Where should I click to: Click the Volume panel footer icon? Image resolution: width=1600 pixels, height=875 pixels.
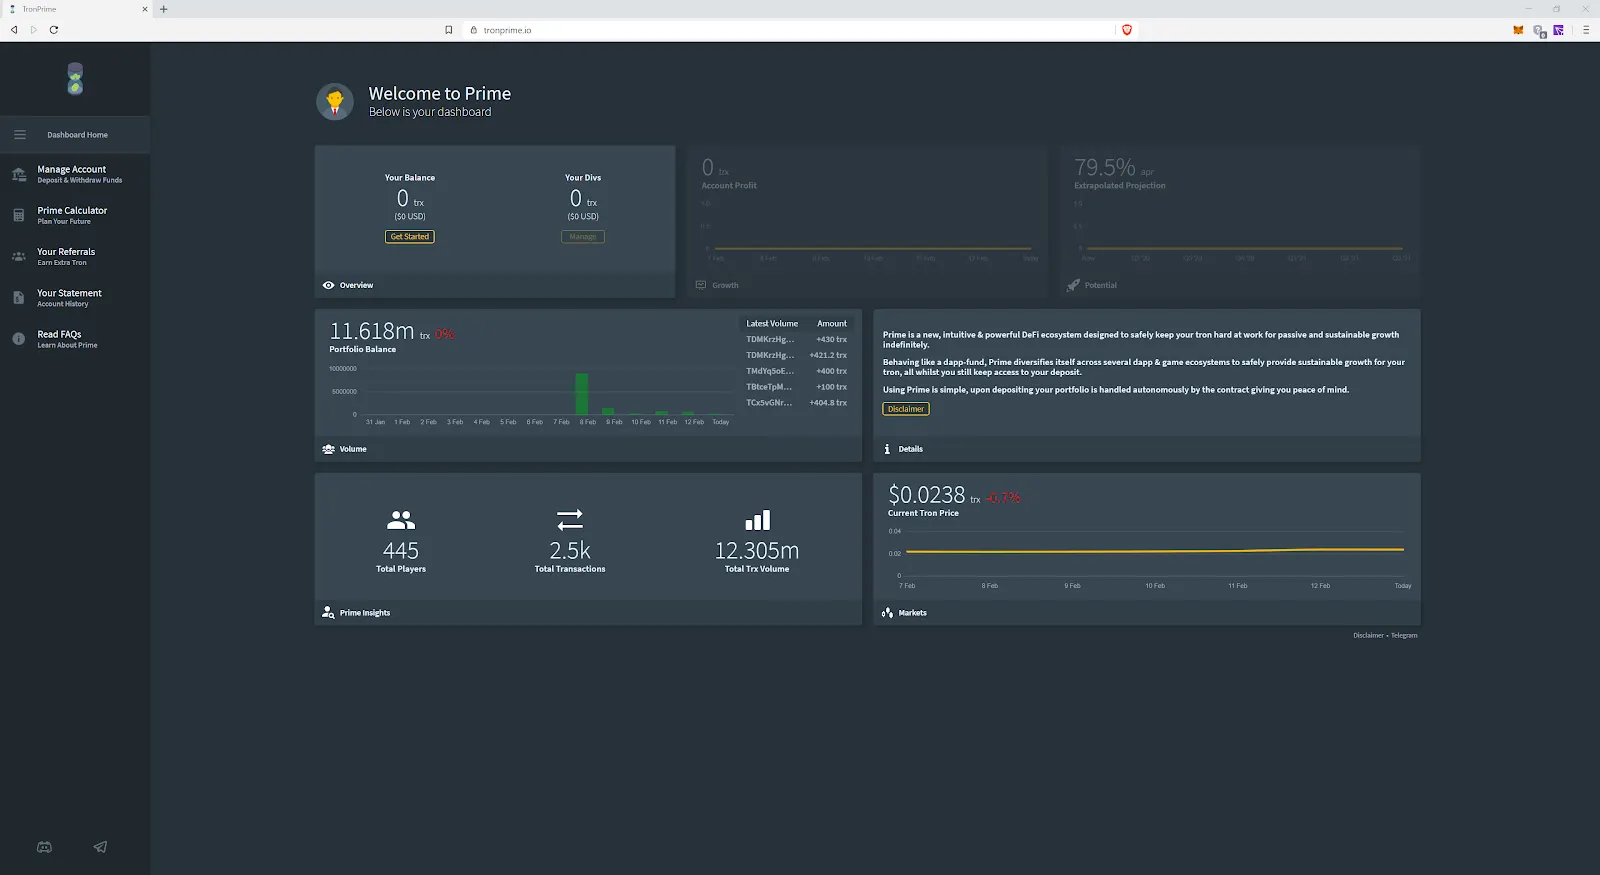[328, 449]
